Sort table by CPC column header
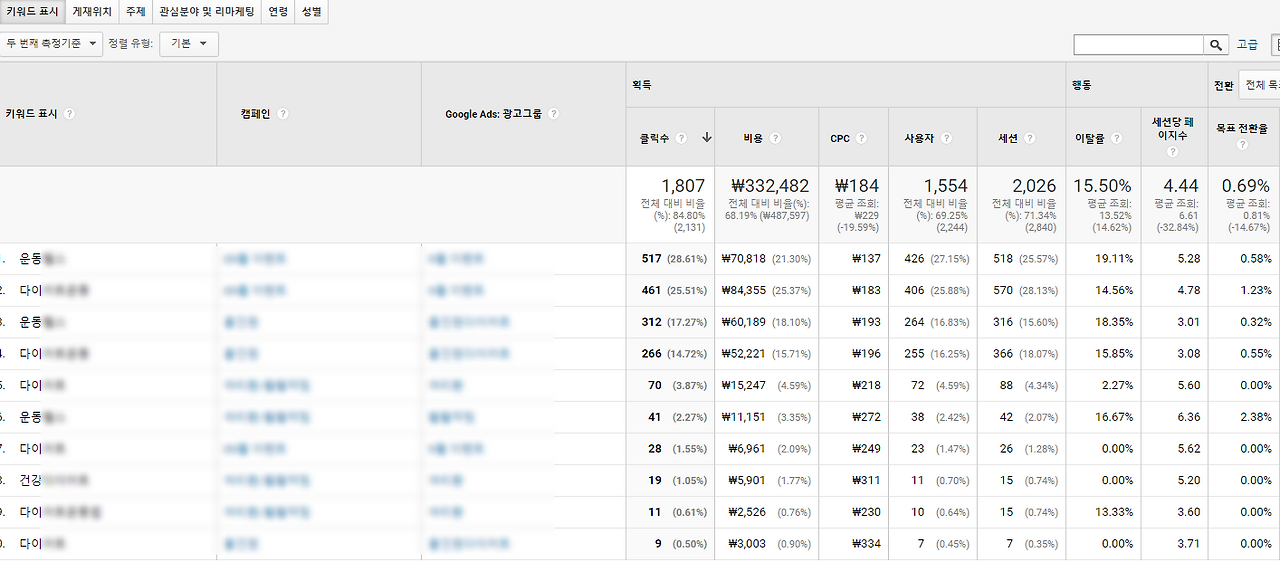 (840, 138)
